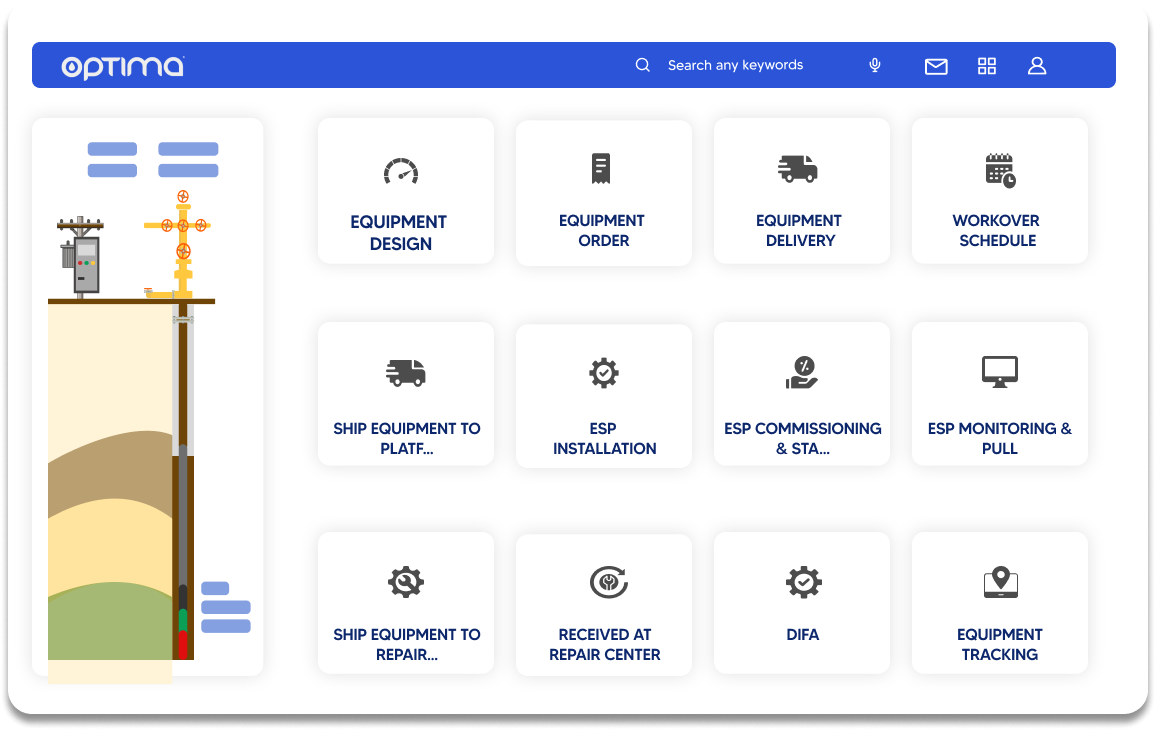Select the EQUIPMENT DELIVERY label
The height and width of the screenshot is (730, 1156).
pos(799,231)
